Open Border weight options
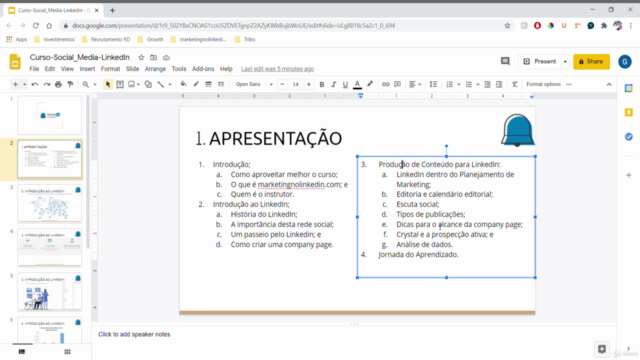This screenshot has width=640, height=360. click(x=208, y=84)
